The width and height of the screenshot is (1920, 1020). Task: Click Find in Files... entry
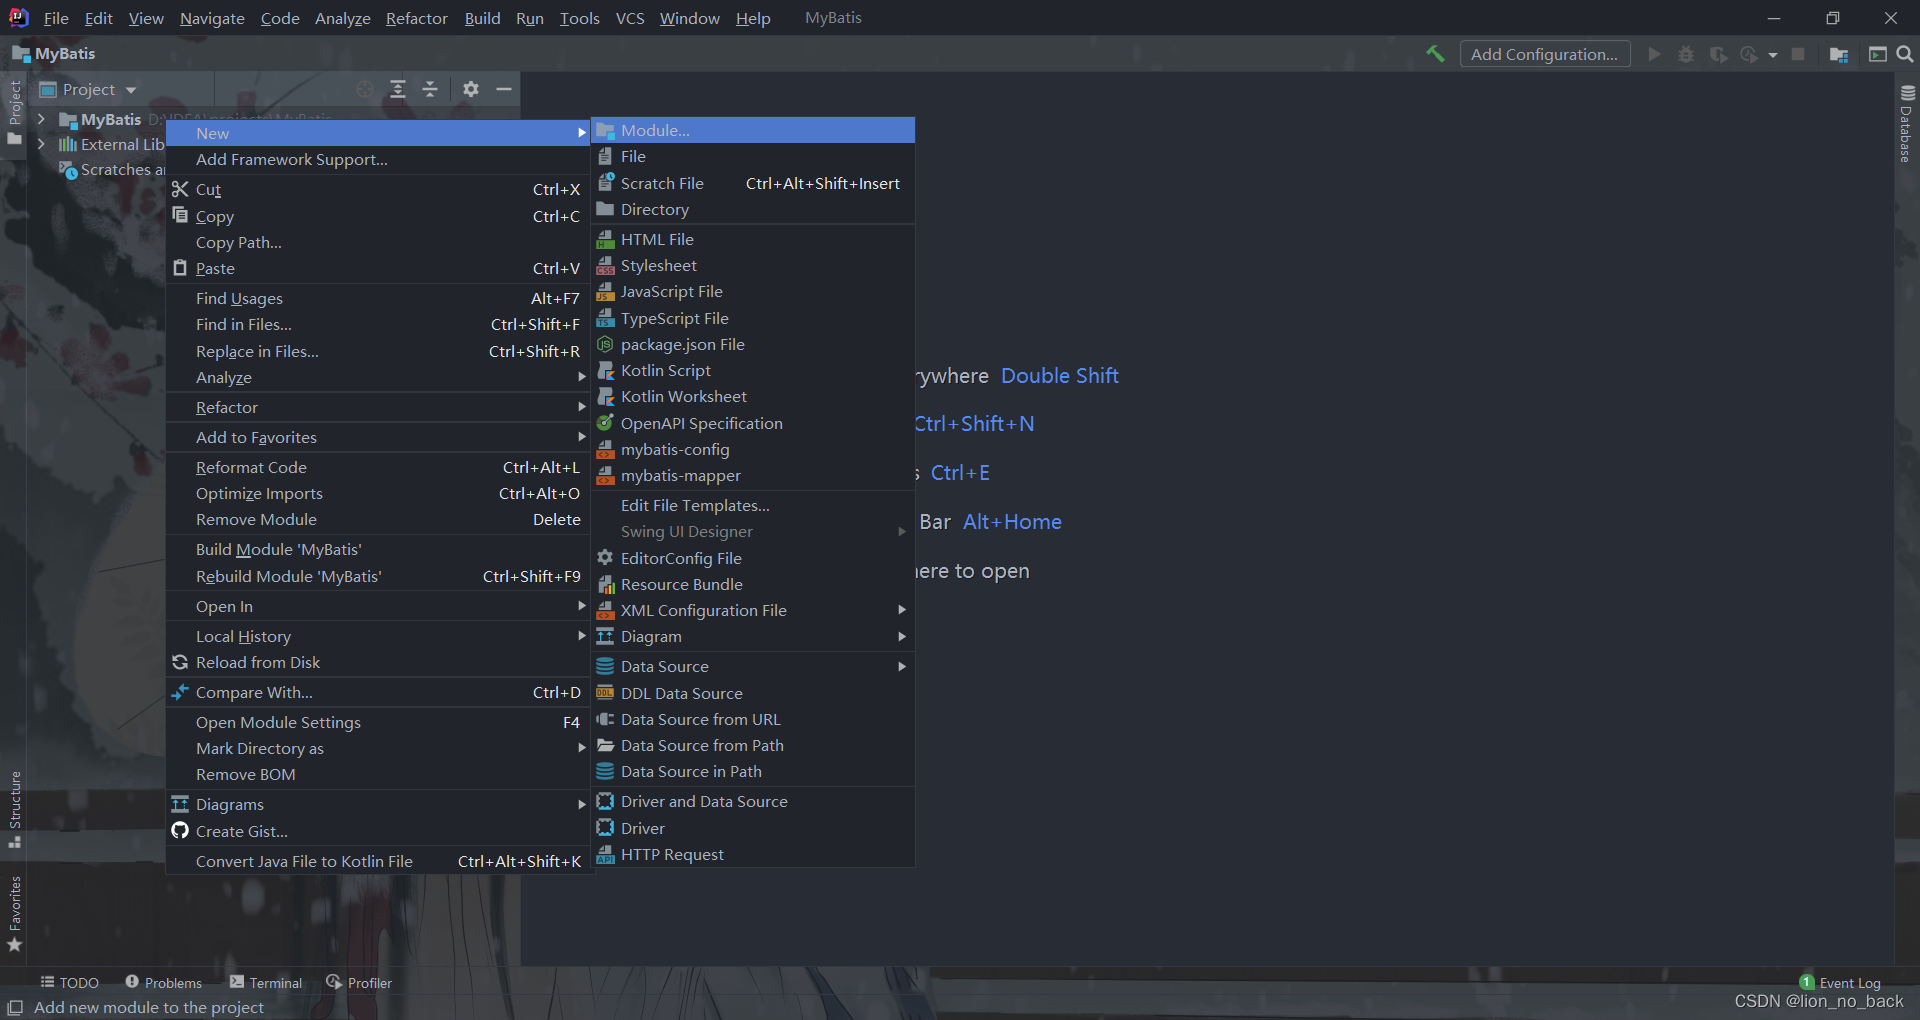coord(379,324)
